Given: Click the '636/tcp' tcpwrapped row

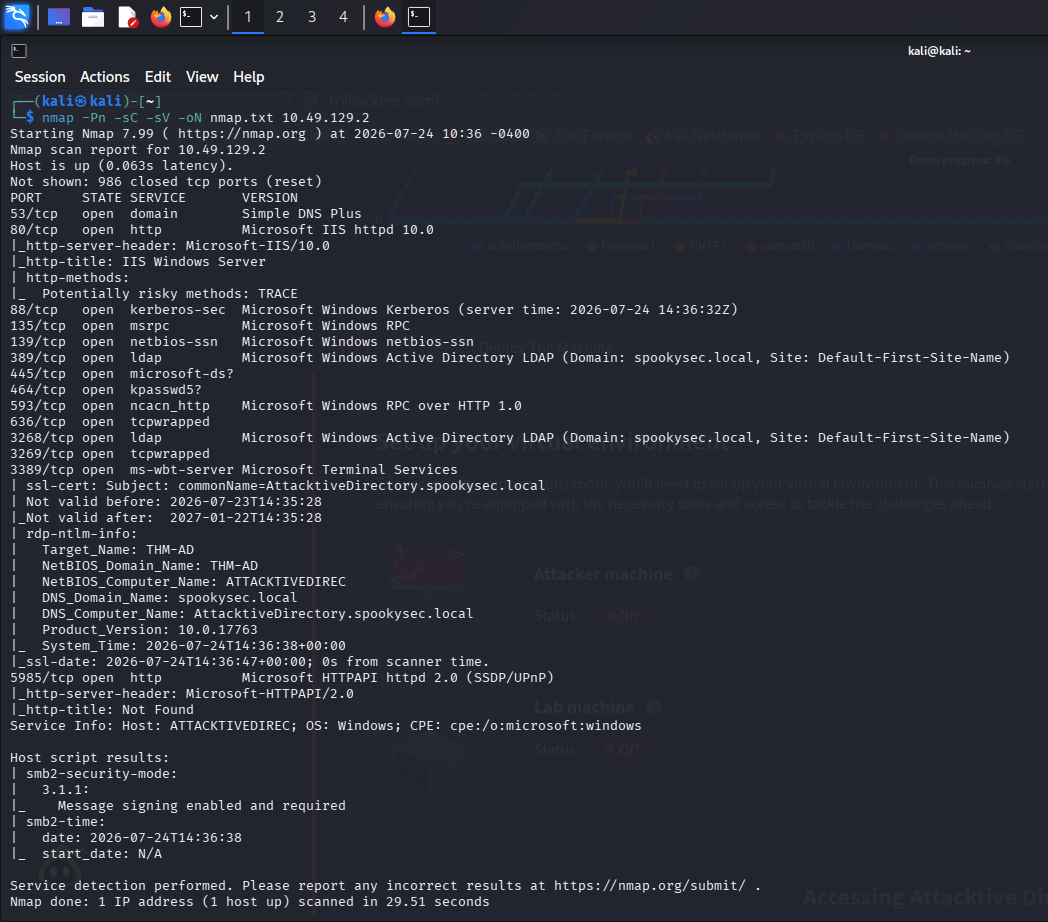Looking at the screenshot, I should click(x=110, y=422).
